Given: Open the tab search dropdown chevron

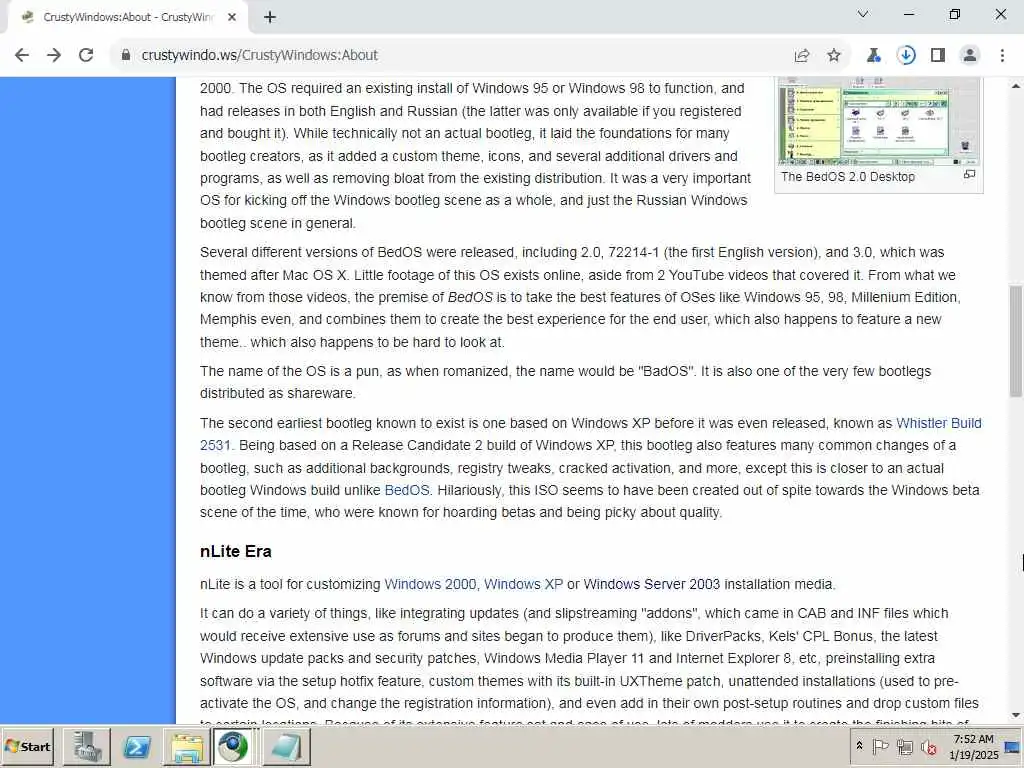Looking at the screenshot, I should (x=863, y=14).
